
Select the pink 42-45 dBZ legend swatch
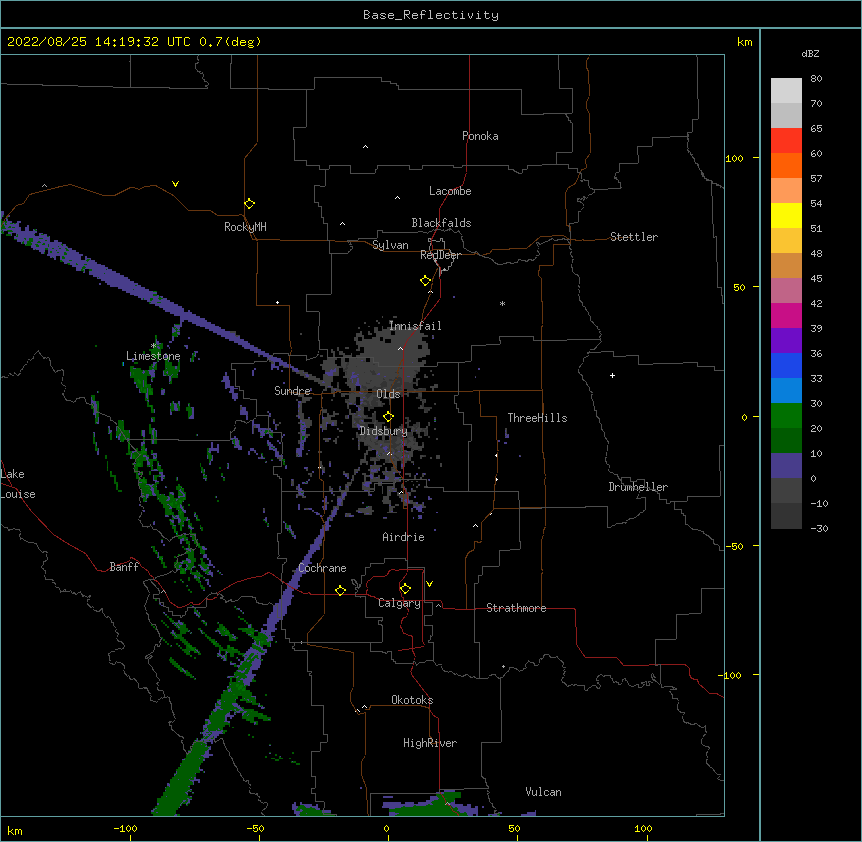point(786,291)
